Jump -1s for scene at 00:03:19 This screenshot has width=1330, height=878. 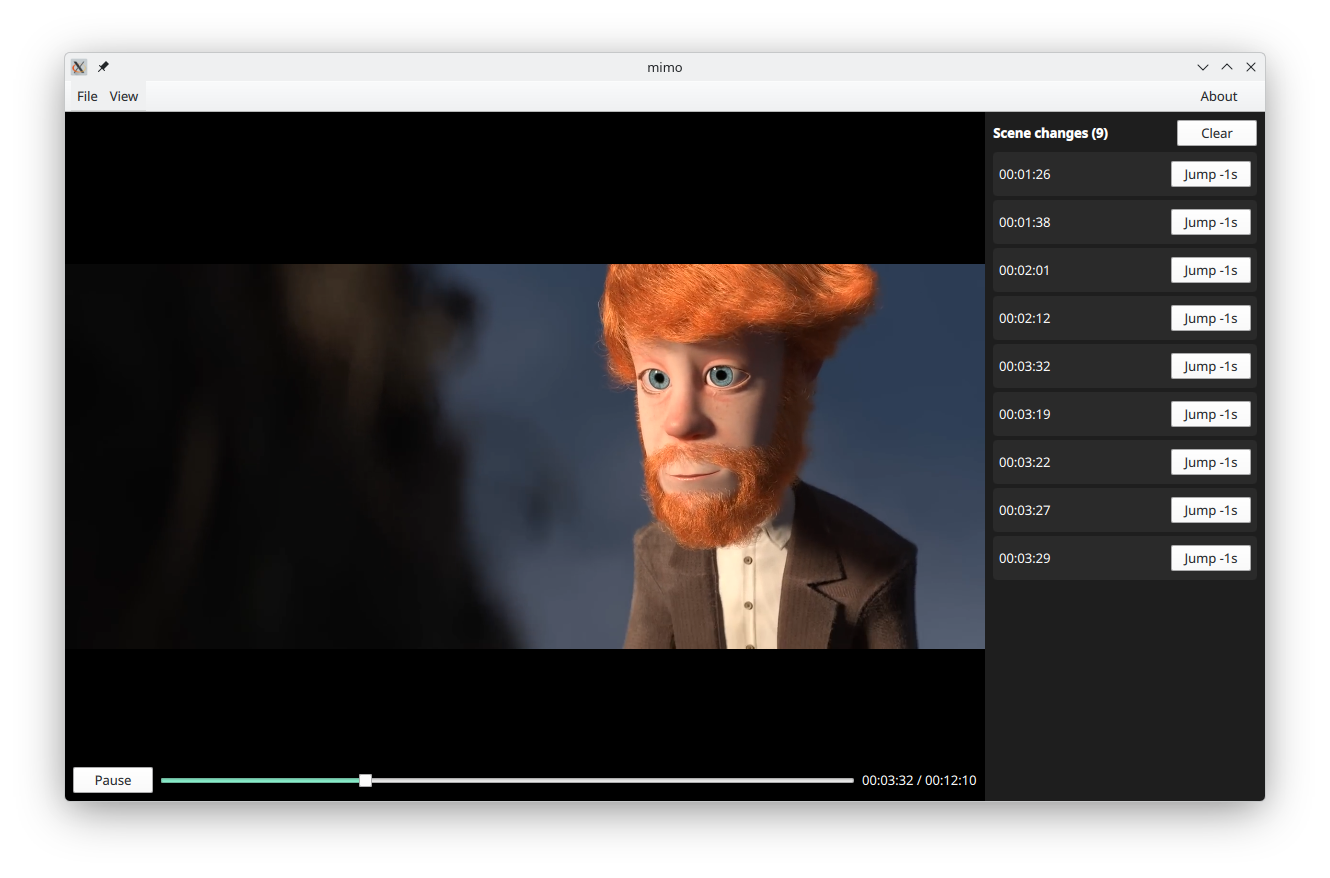click(1211, 414)
